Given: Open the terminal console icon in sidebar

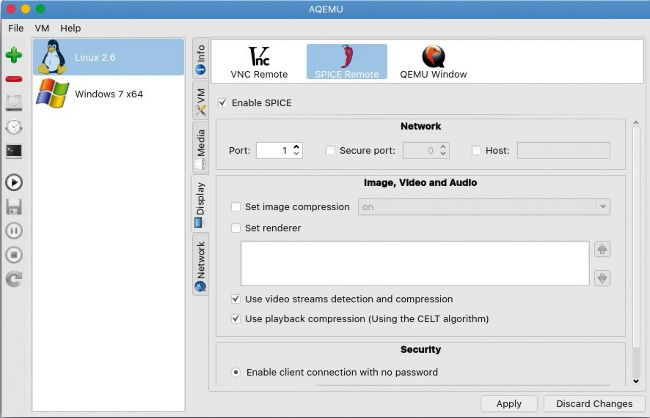Looking at the screenshot, I should (x=14, y=151).
